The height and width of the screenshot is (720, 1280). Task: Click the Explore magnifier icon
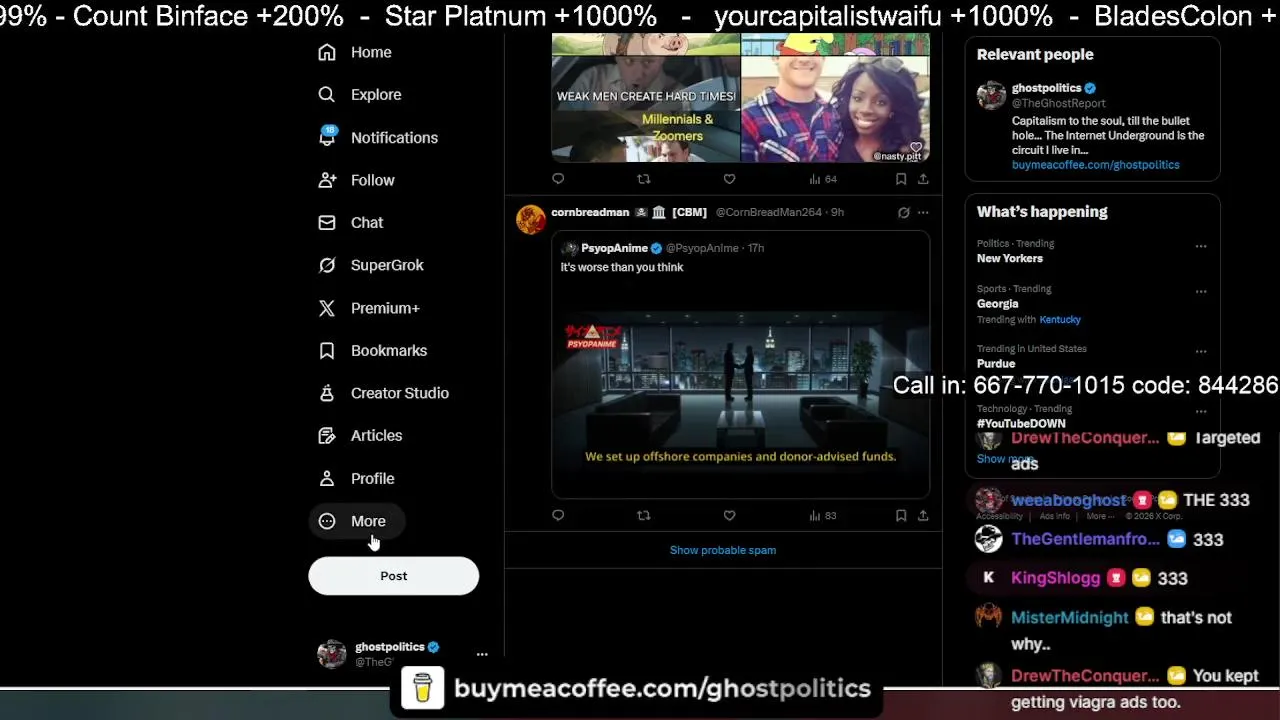[327, 95]
